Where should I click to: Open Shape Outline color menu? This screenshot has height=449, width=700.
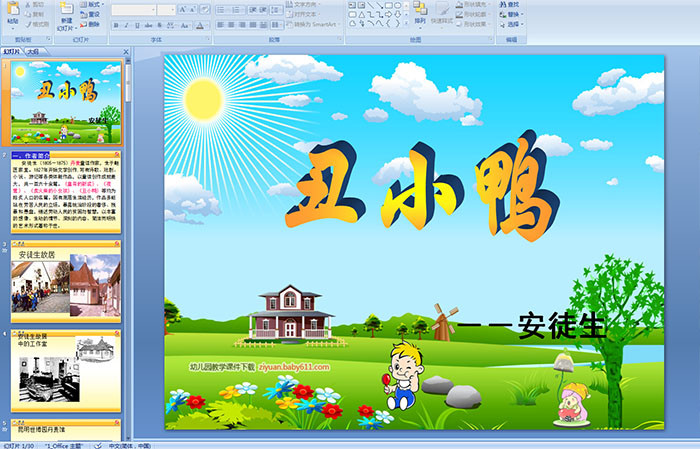pyautogui.click(x=474, y=14)
